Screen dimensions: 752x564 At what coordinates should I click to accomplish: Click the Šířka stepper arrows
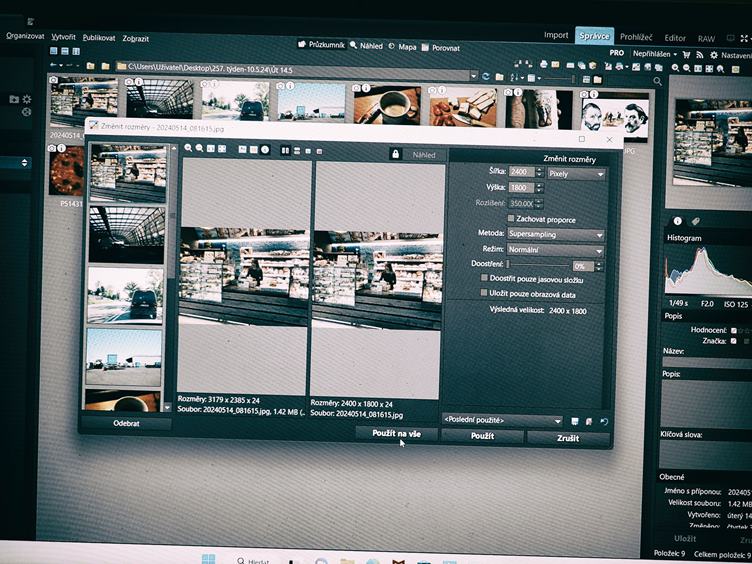pyautogui.click(x=539, y=172)
